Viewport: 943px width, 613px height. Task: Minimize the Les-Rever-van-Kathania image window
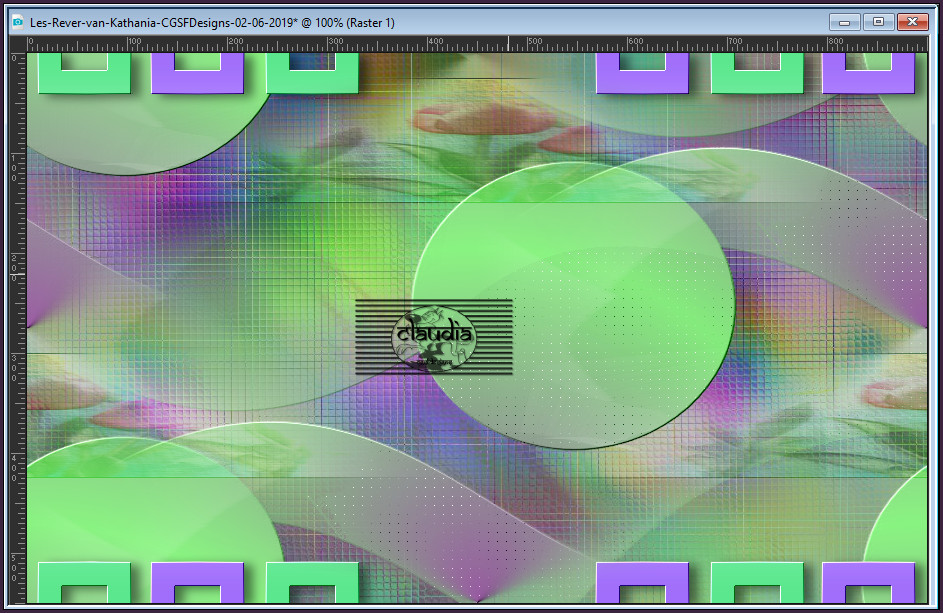pyautogui.click(x=844, y=22)
